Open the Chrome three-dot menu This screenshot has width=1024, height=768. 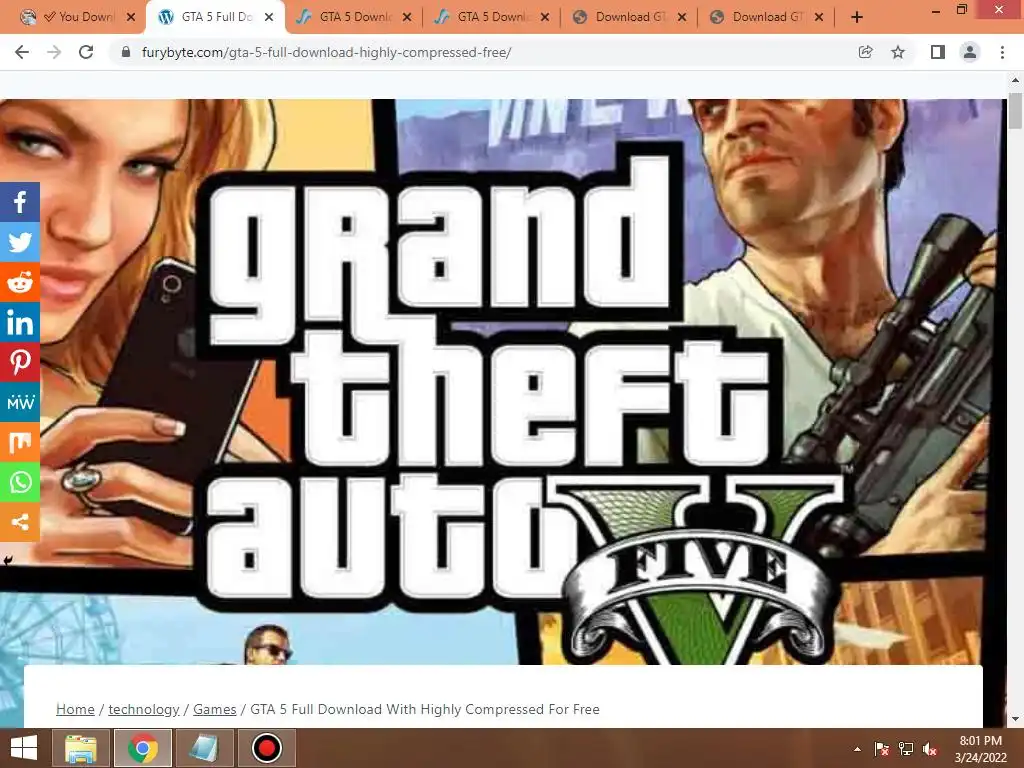(1002, 52)
